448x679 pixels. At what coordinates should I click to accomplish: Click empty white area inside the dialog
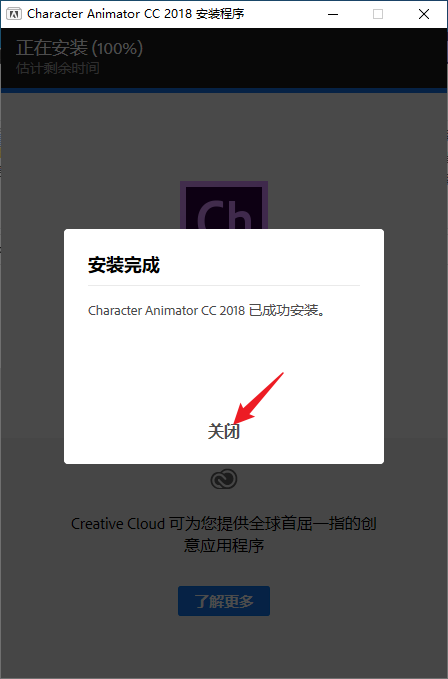pyautogui.click(x=224, y=359)
